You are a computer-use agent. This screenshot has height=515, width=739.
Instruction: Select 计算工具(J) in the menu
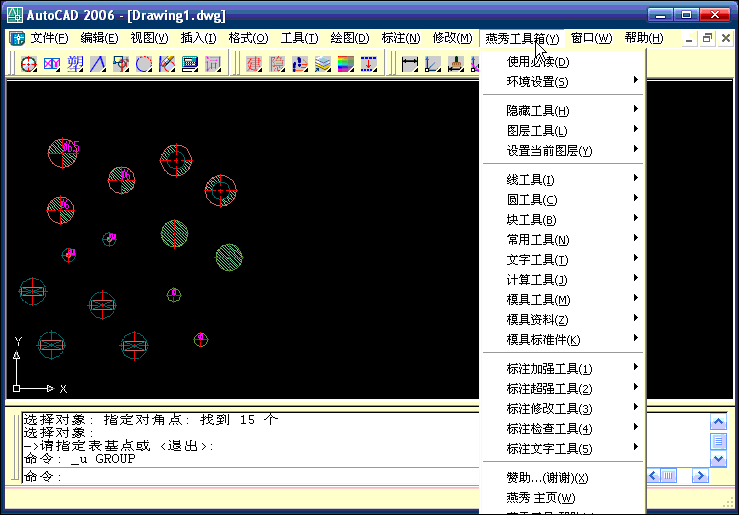[564, 280]
